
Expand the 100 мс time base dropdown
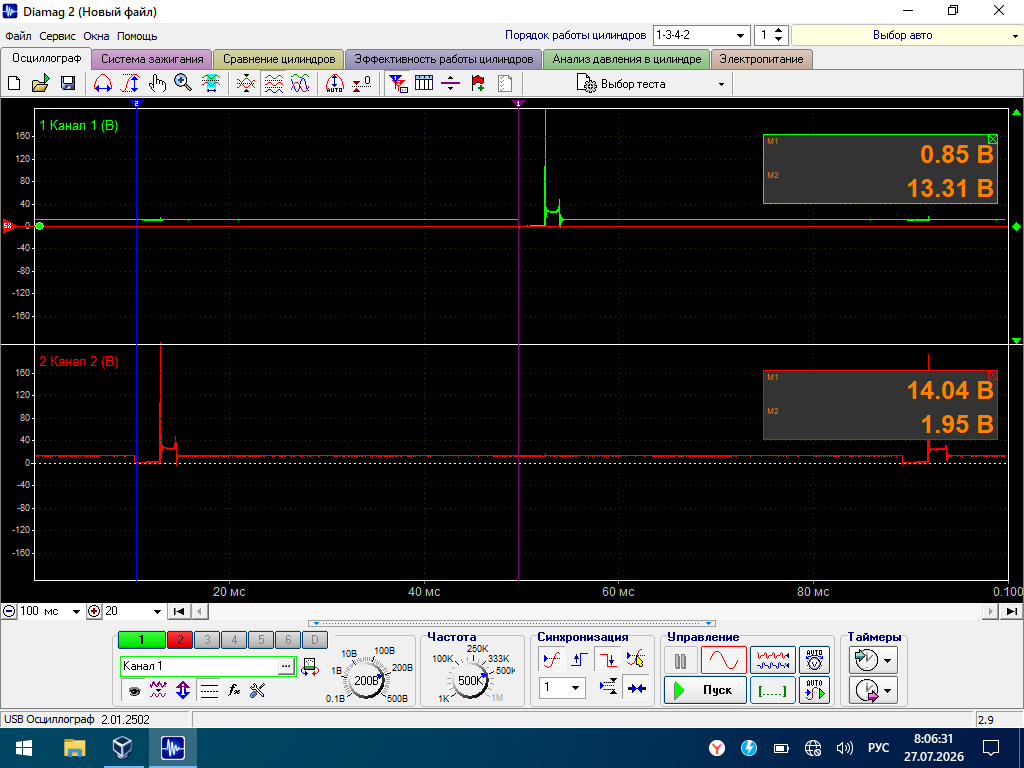pyautogui.click(x=76, y=611)
